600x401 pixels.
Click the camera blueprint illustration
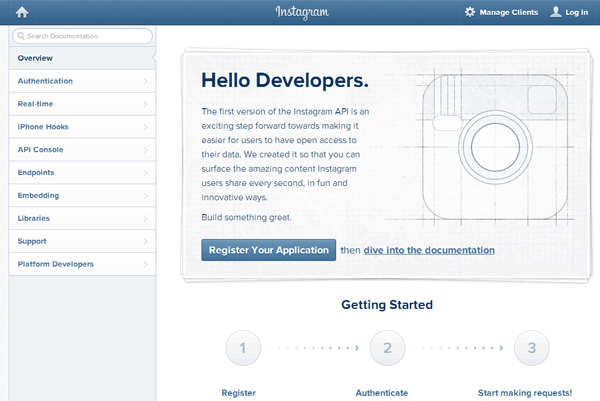tap(495, 147)
